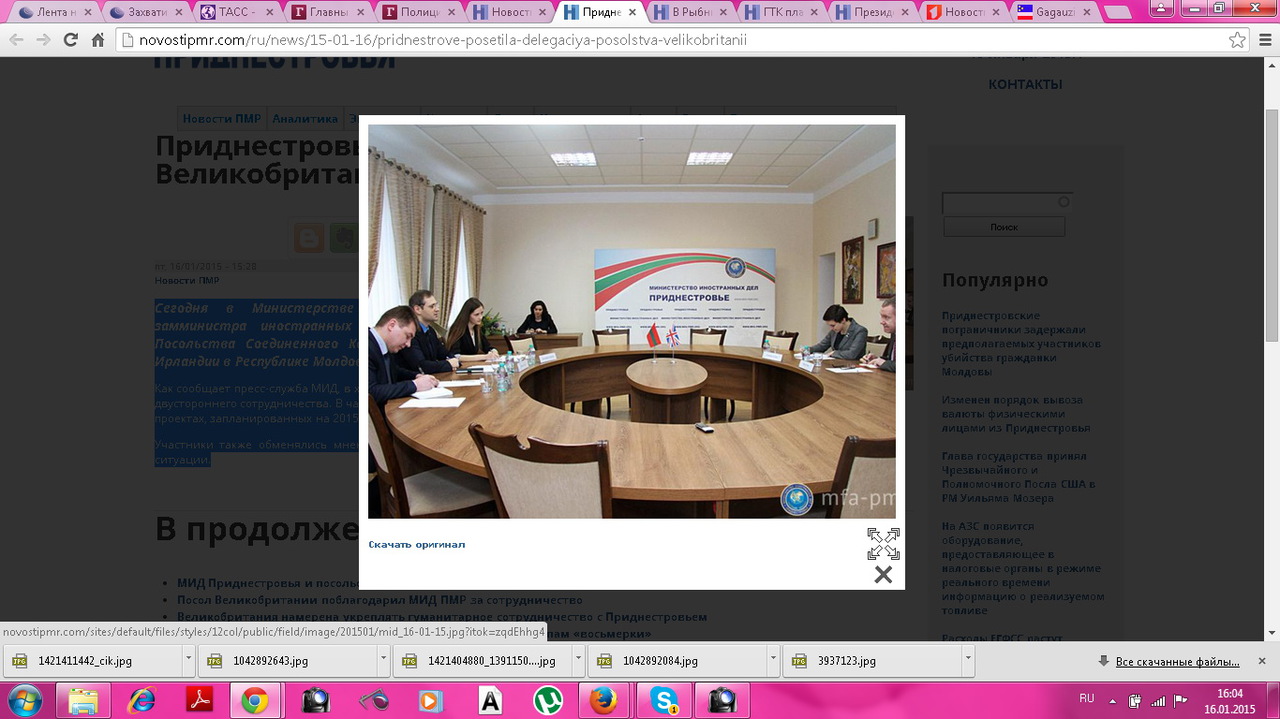The image size is (1280, 719).
Task: Click the browser forward arrow
Action: [x=43, y=40]
